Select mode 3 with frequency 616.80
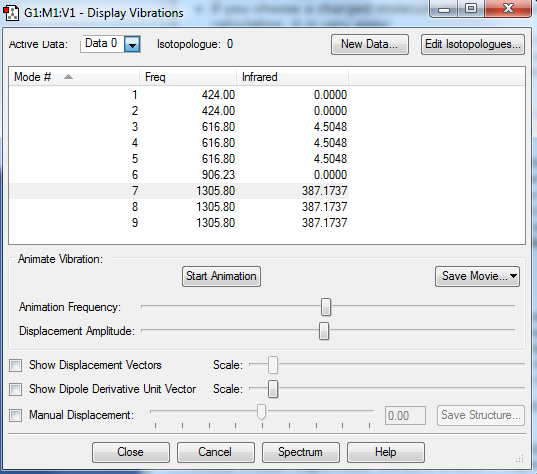Screen dimensions: 537x474 click(x=179, y=127)
